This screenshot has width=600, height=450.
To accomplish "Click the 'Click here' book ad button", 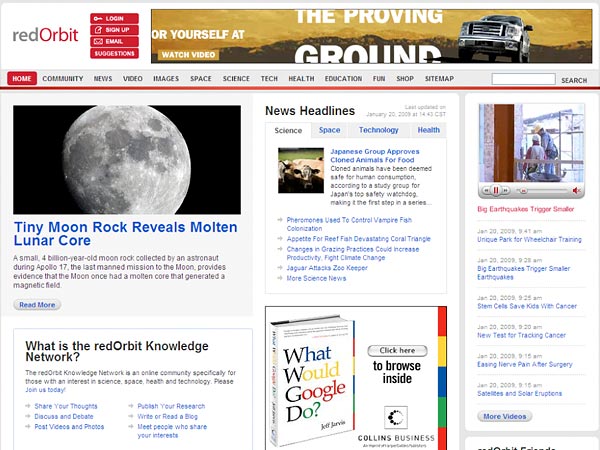I will point(397,351).
